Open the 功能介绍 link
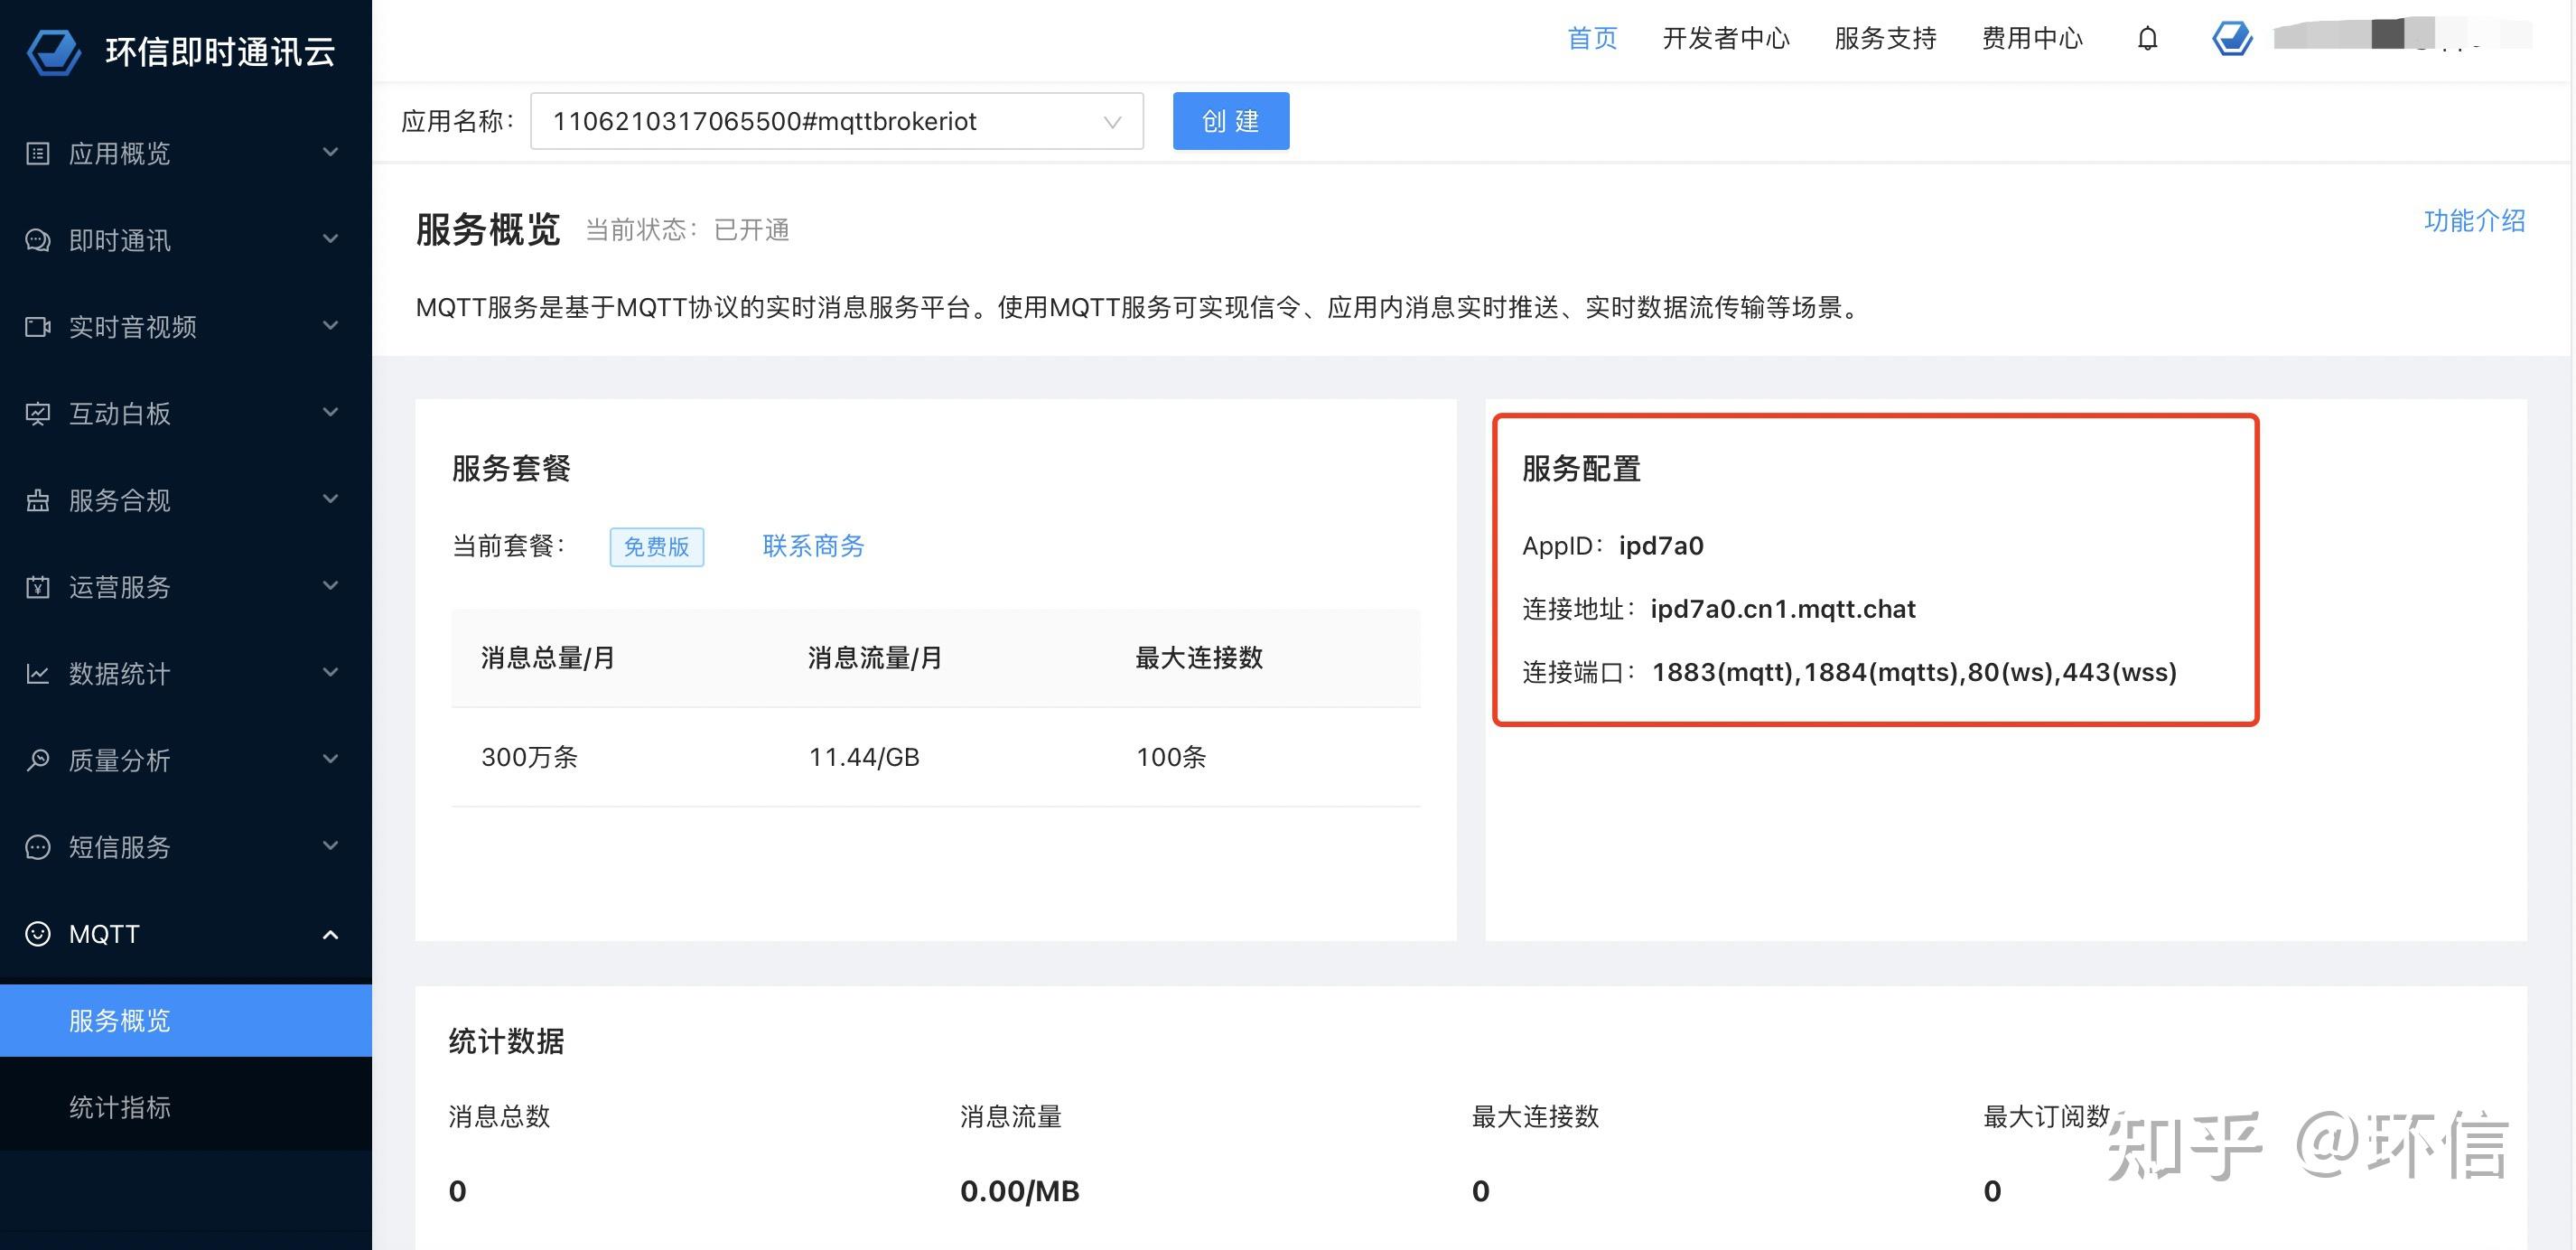The height and width of the screenshot is (1250, 2576). (x=2474, y=221)
